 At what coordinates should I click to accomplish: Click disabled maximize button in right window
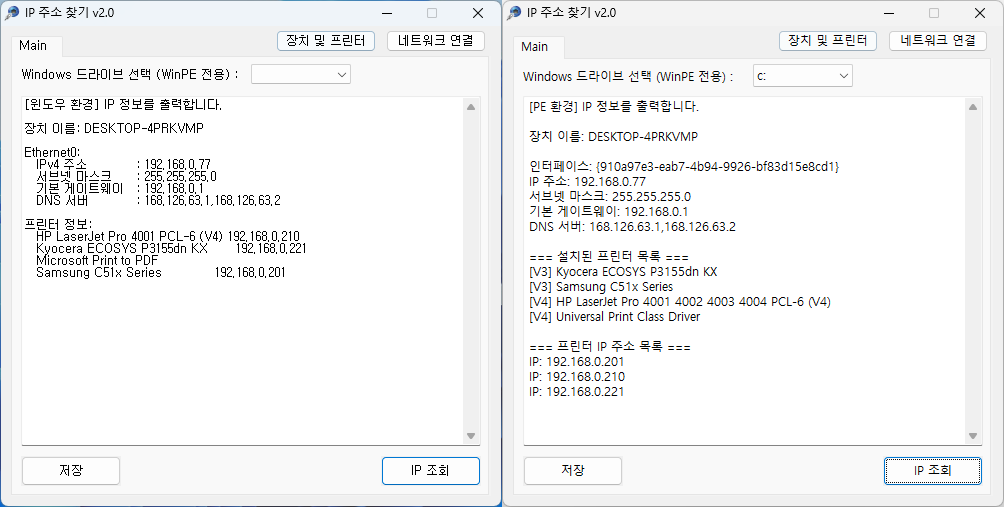coord(934,13)
